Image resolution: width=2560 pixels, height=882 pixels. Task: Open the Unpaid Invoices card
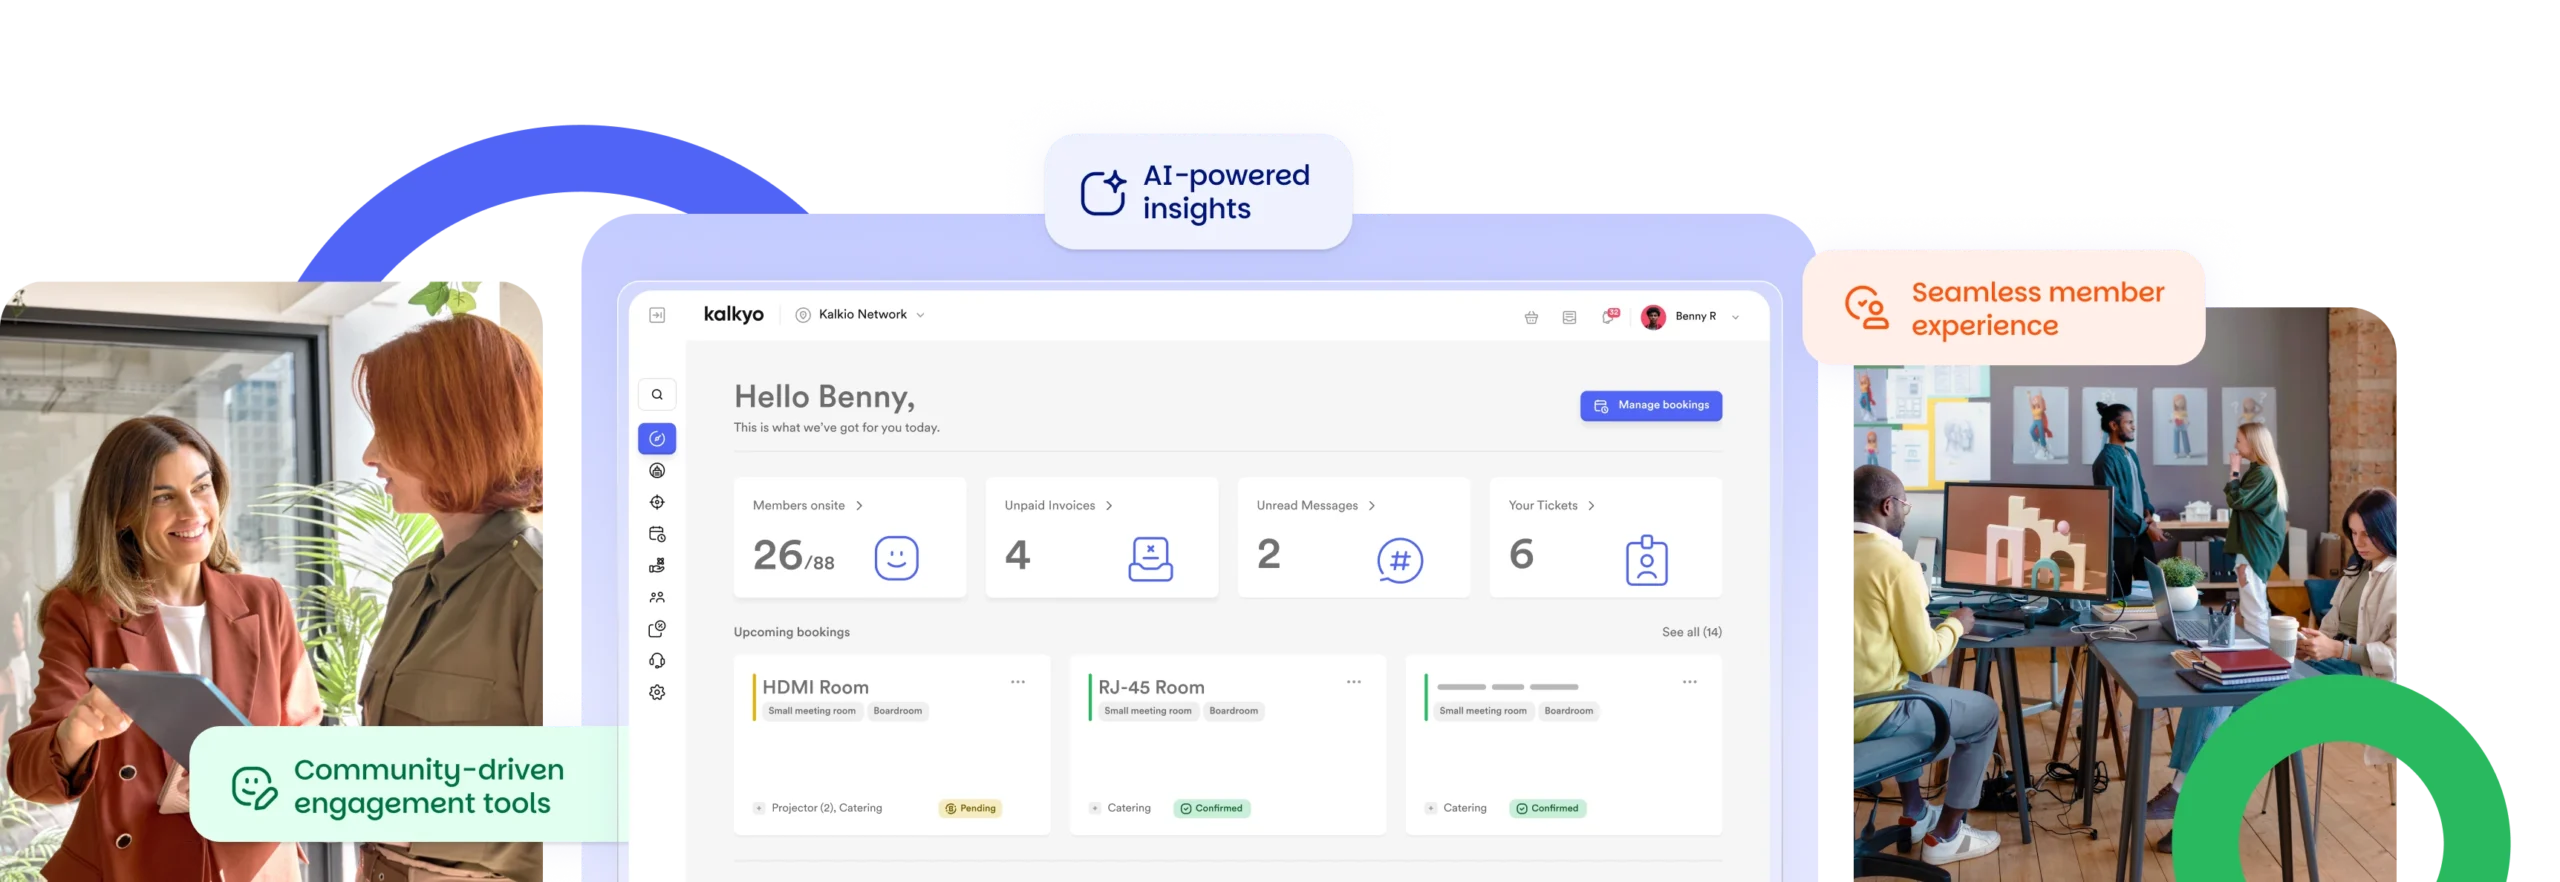click(1102, 538)
